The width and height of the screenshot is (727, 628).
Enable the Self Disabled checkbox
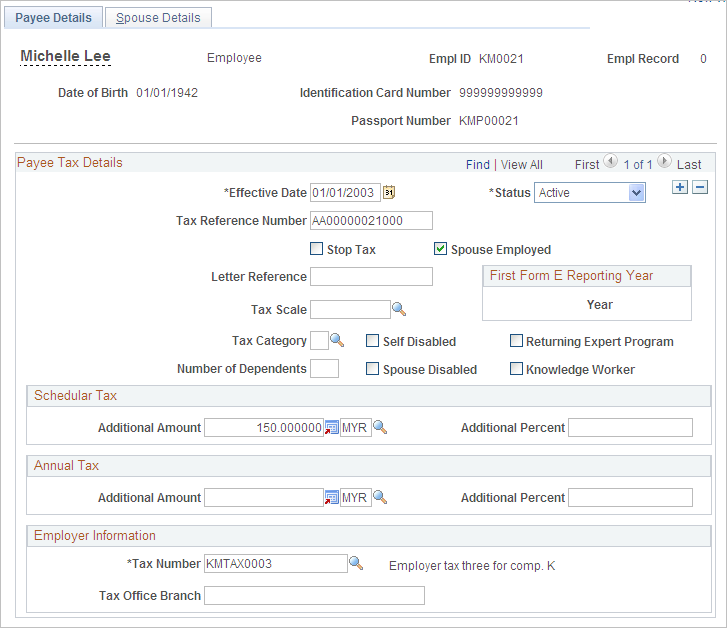click(372, 341)
